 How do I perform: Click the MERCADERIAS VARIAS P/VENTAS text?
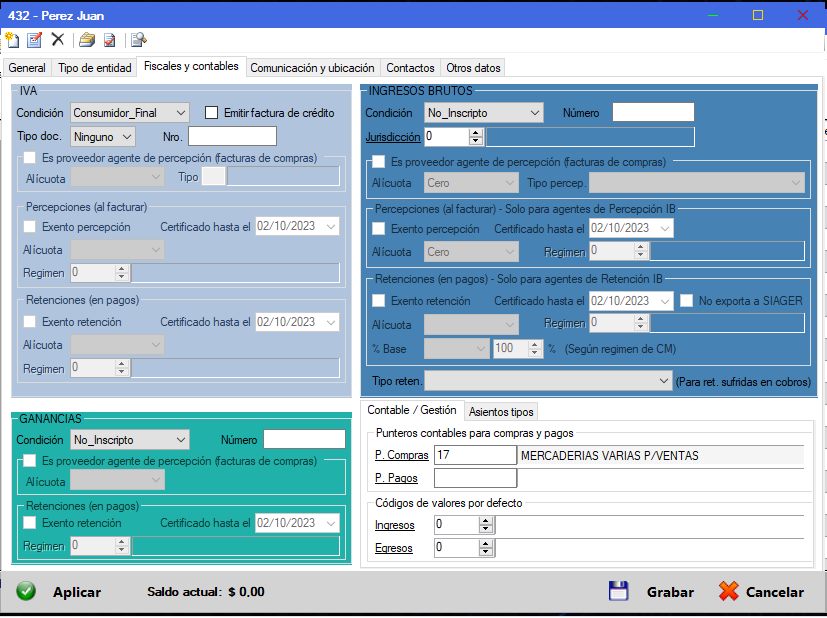pos(610,456)
